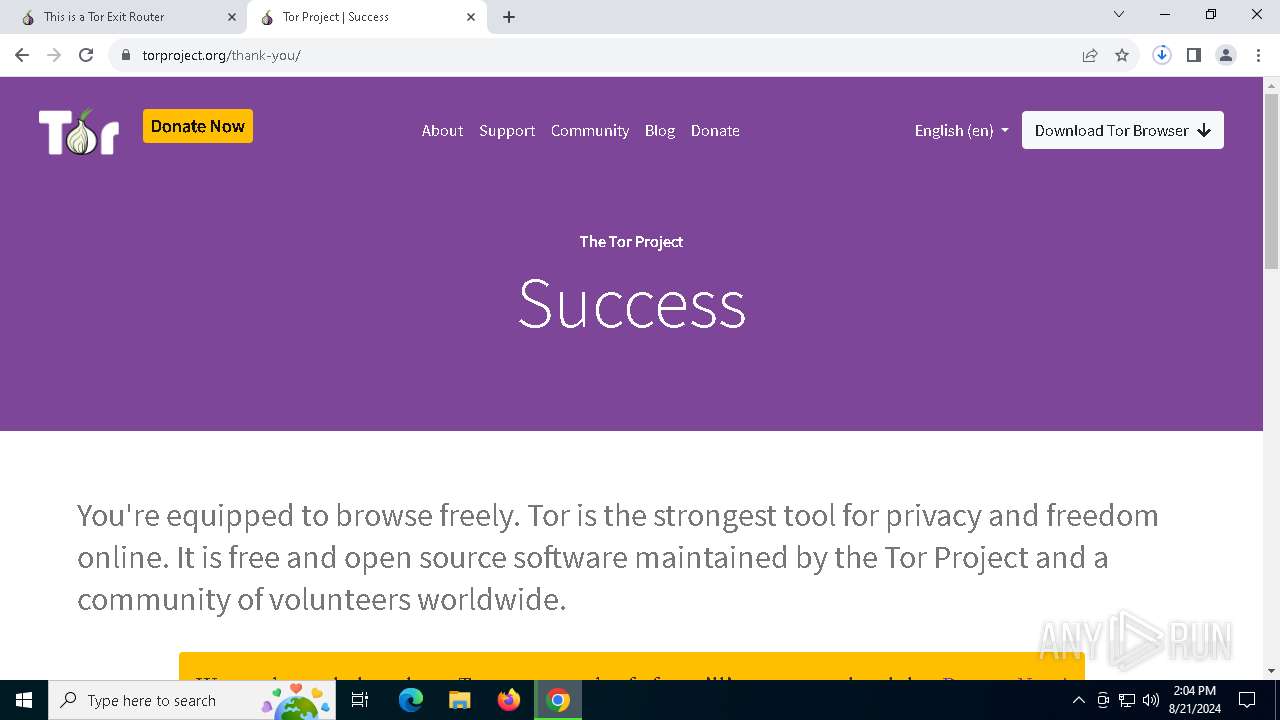The width and height of the screenshot is (1280, 720).
Task: Bookmark this tab with the star icon
Action: point(1122,55)
